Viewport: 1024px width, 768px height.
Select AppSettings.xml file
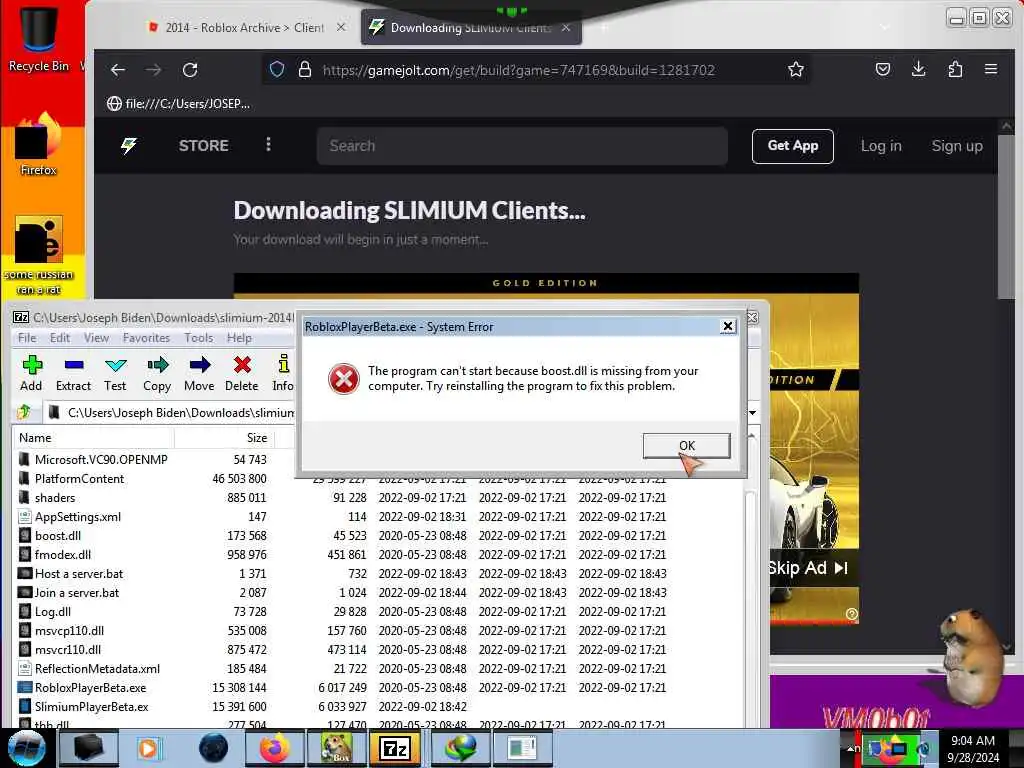coord(78,517)
